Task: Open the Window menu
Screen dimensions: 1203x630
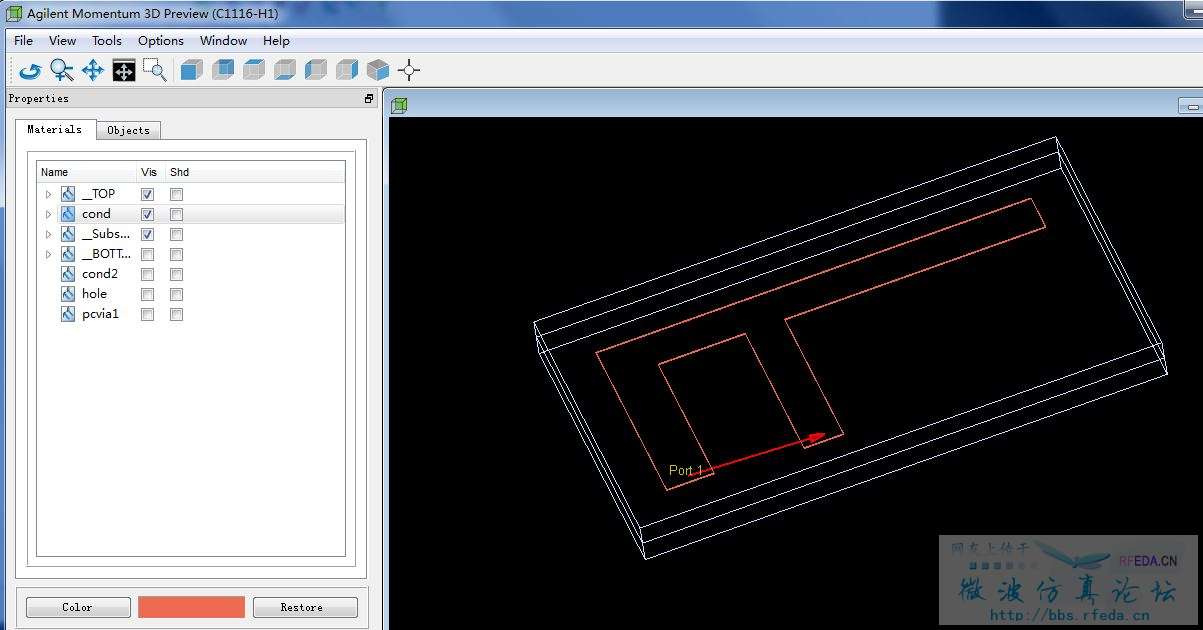Action: (223, 41)
